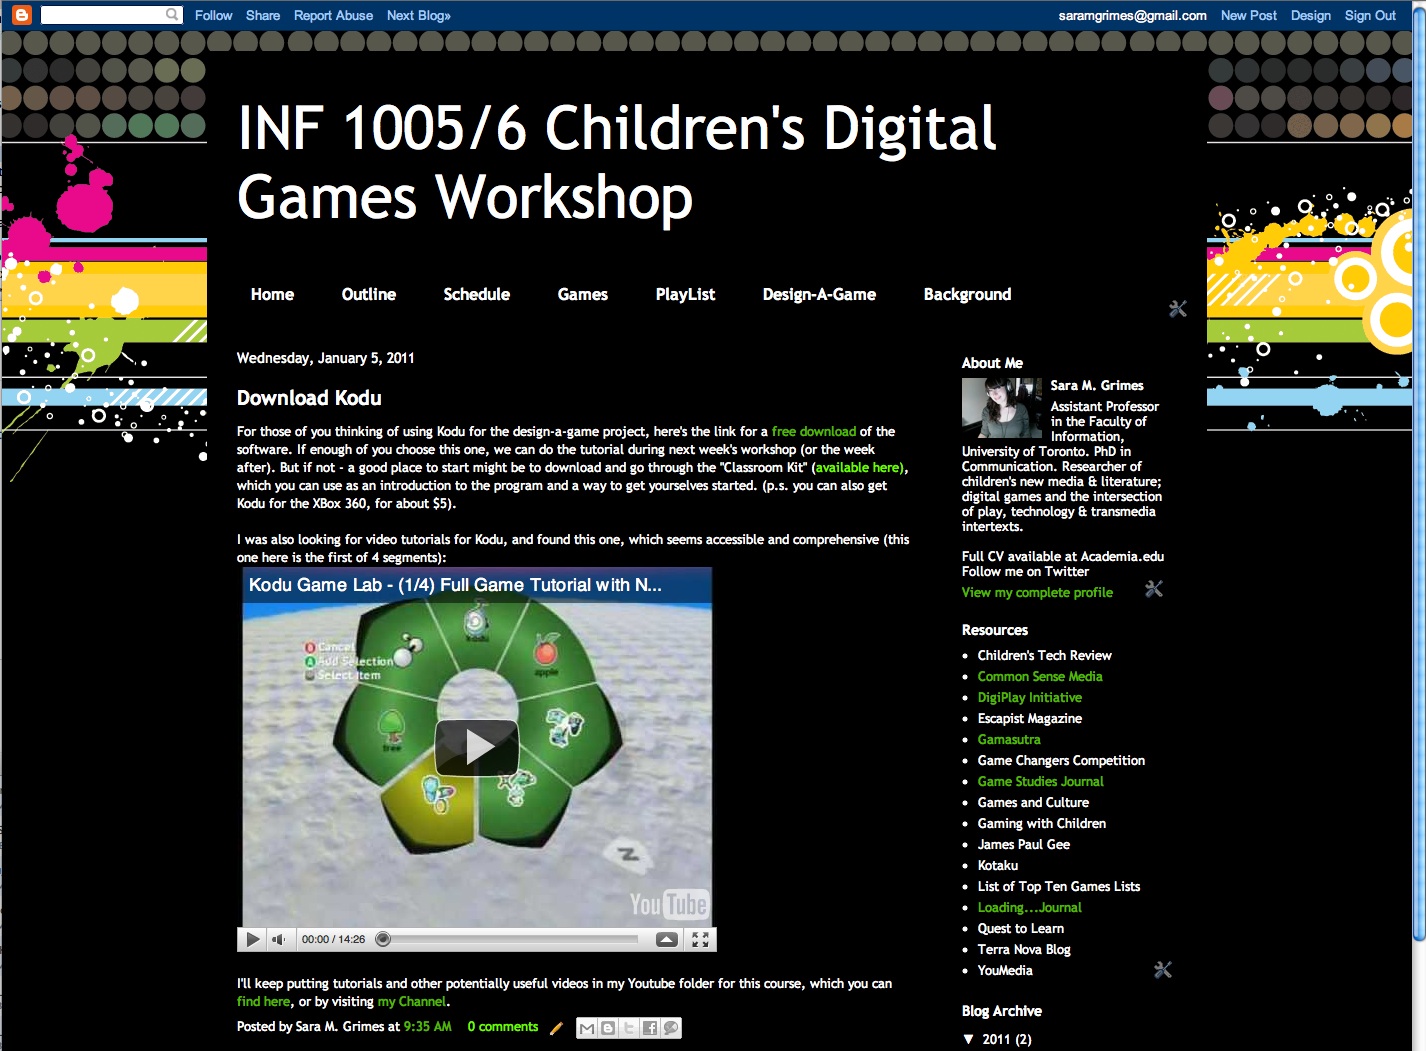Click the 'Download Kodu' post title

click(309, 398)
